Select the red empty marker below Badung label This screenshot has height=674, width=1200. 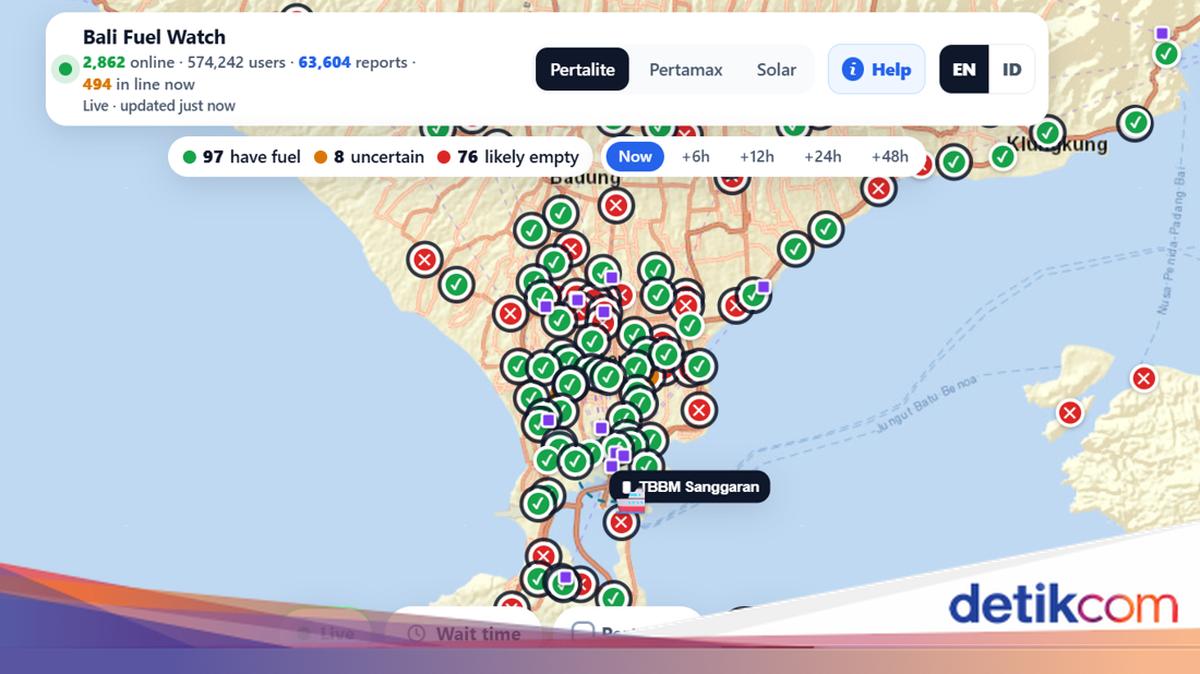tap(616, 206)
